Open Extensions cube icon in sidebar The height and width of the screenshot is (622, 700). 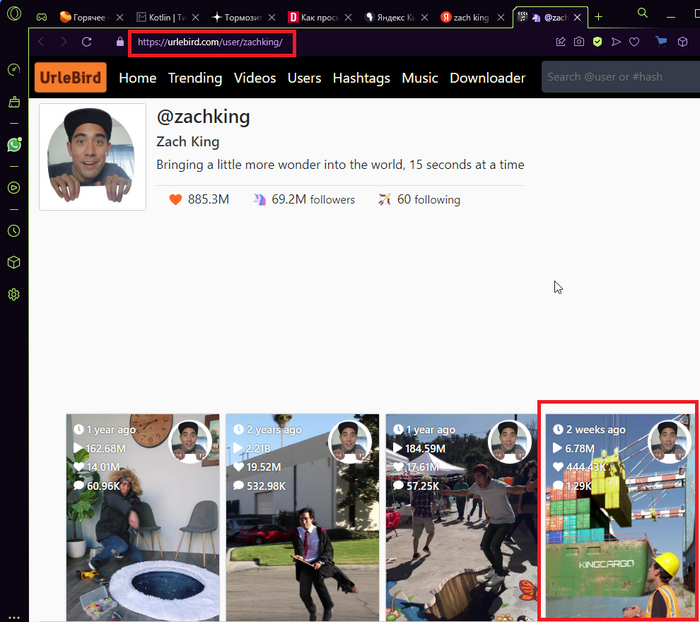pyautogui.click(x=14, y=263)
